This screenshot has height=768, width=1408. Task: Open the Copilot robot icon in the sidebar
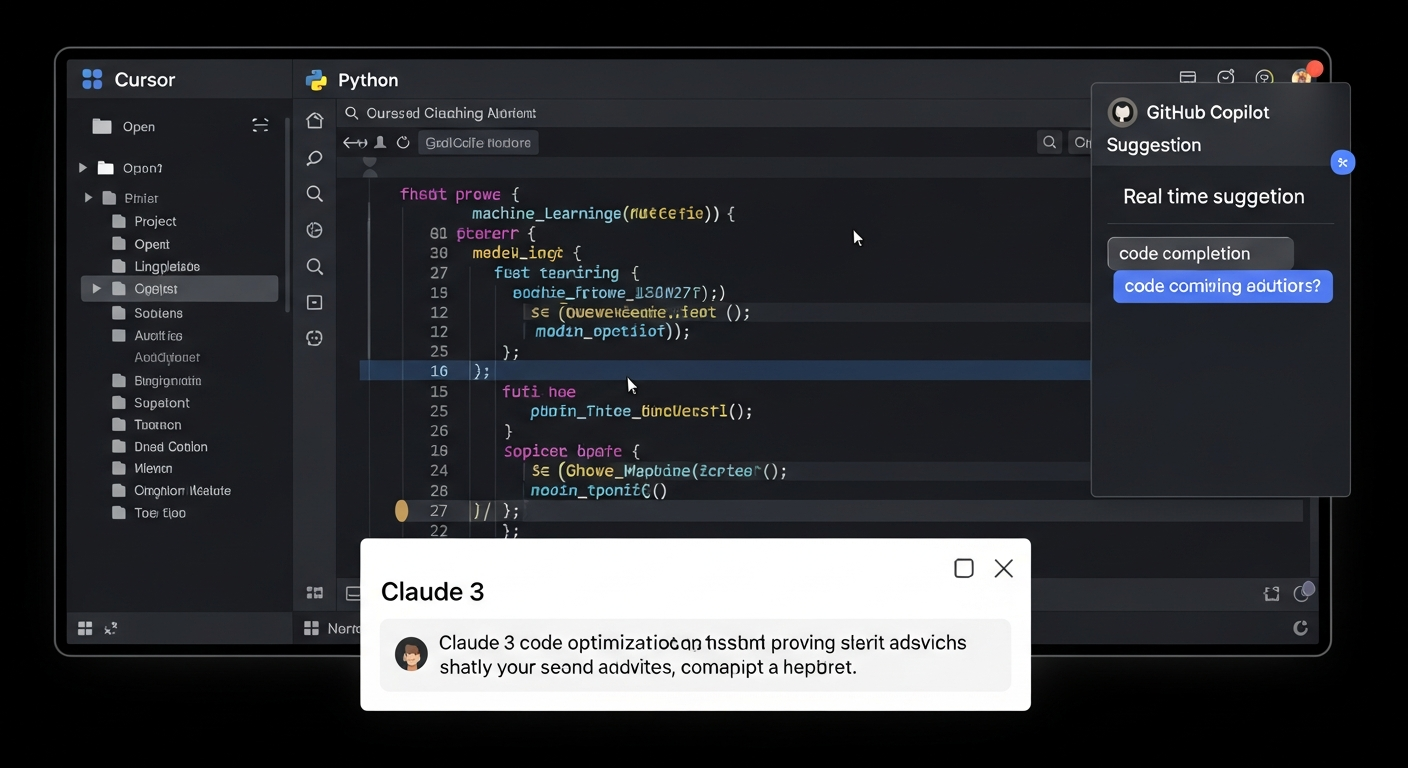pyautogui.click(x=314, y=338)
